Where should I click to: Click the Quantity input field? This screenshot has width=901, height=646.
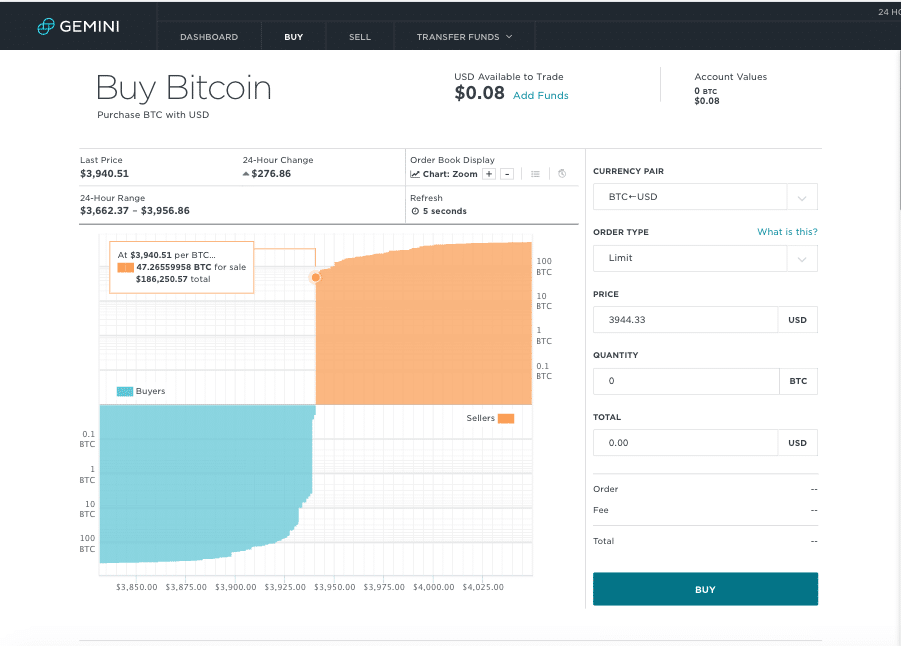coord(685,381)
